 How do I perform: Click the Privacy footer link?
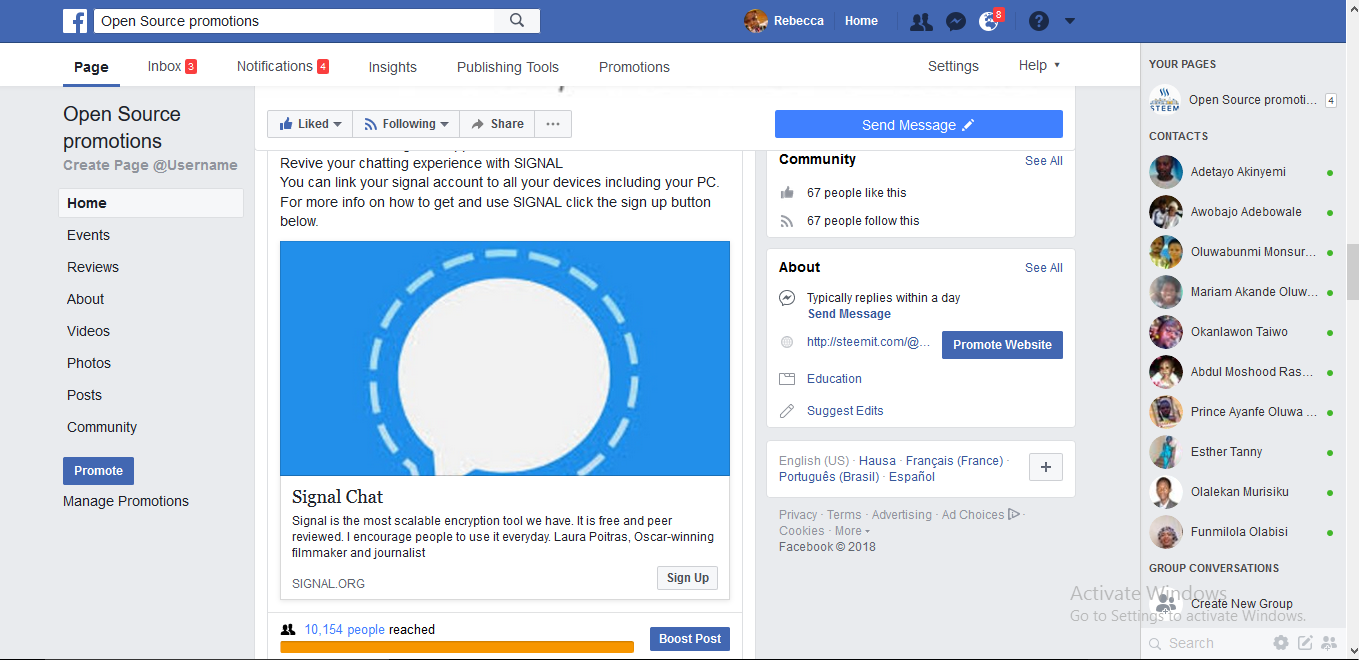[x=798, y=515]
